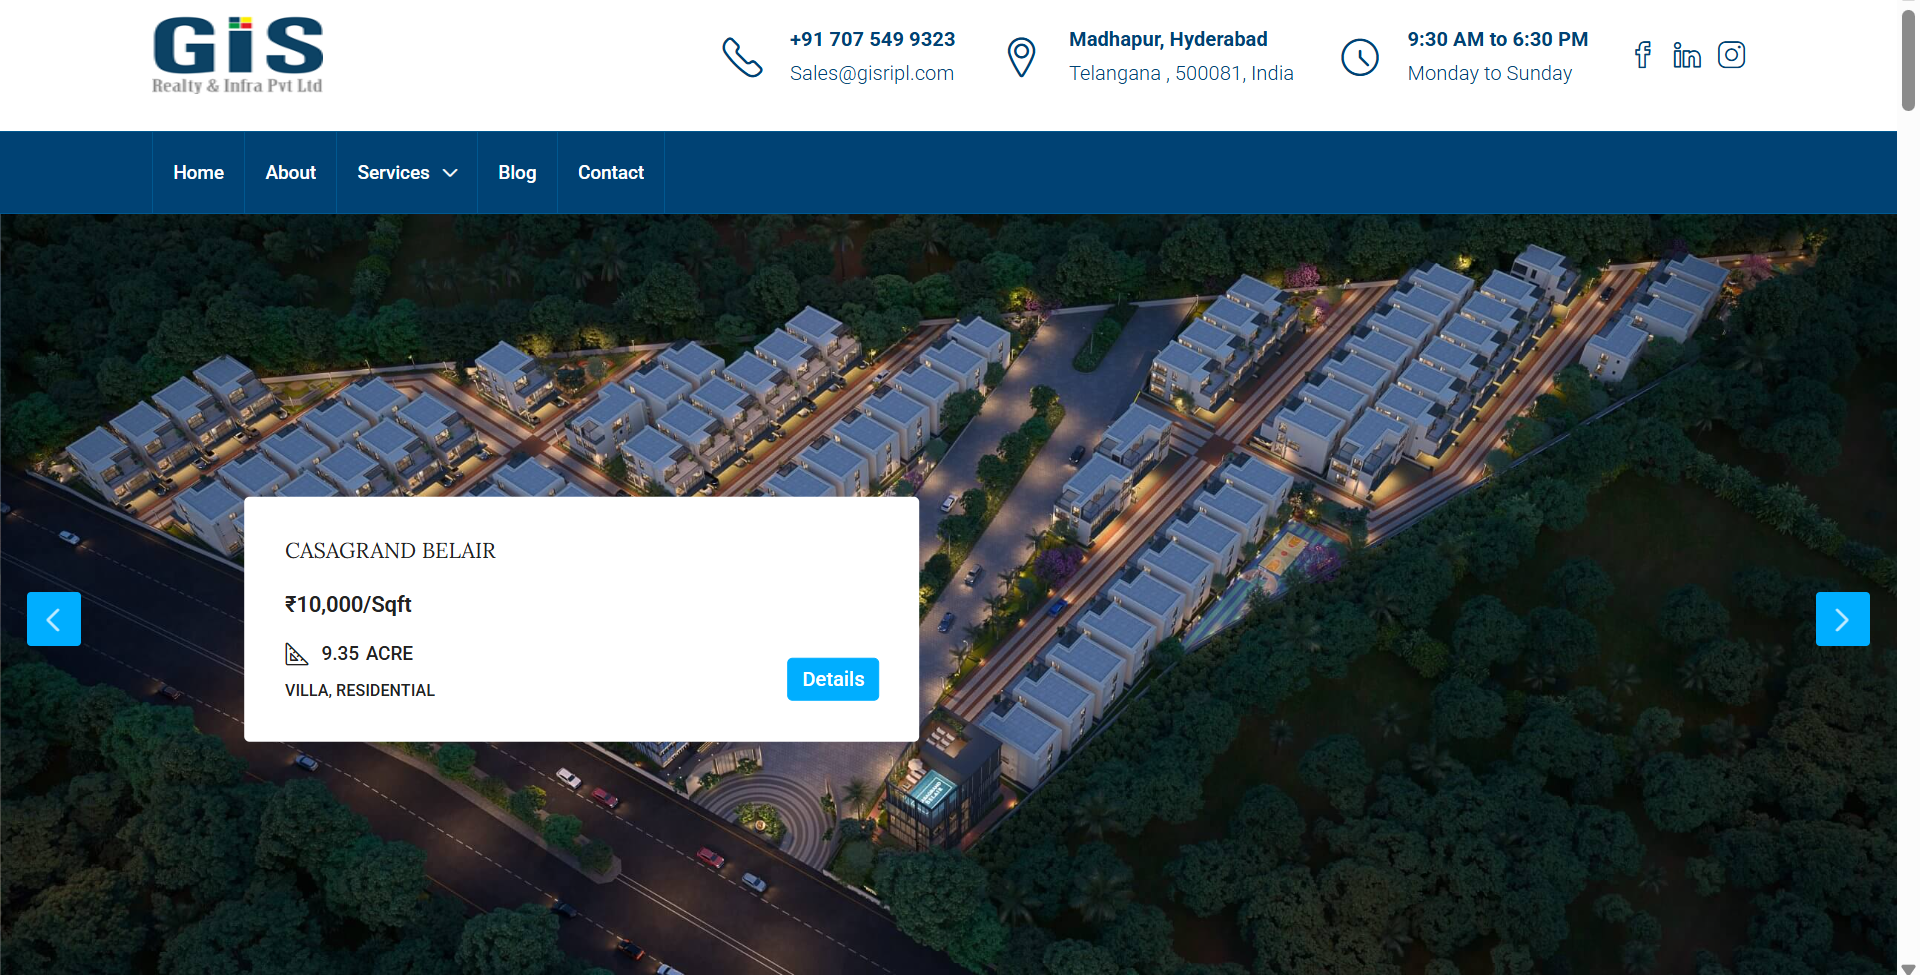
Task: Advance to the next slide arrow
Action: [1842, 619]
